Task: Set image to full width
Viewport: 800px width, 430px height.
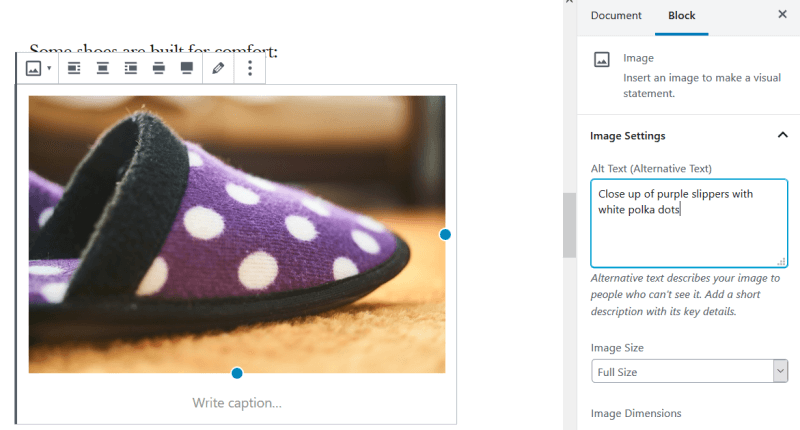Action: coord(187,68)
